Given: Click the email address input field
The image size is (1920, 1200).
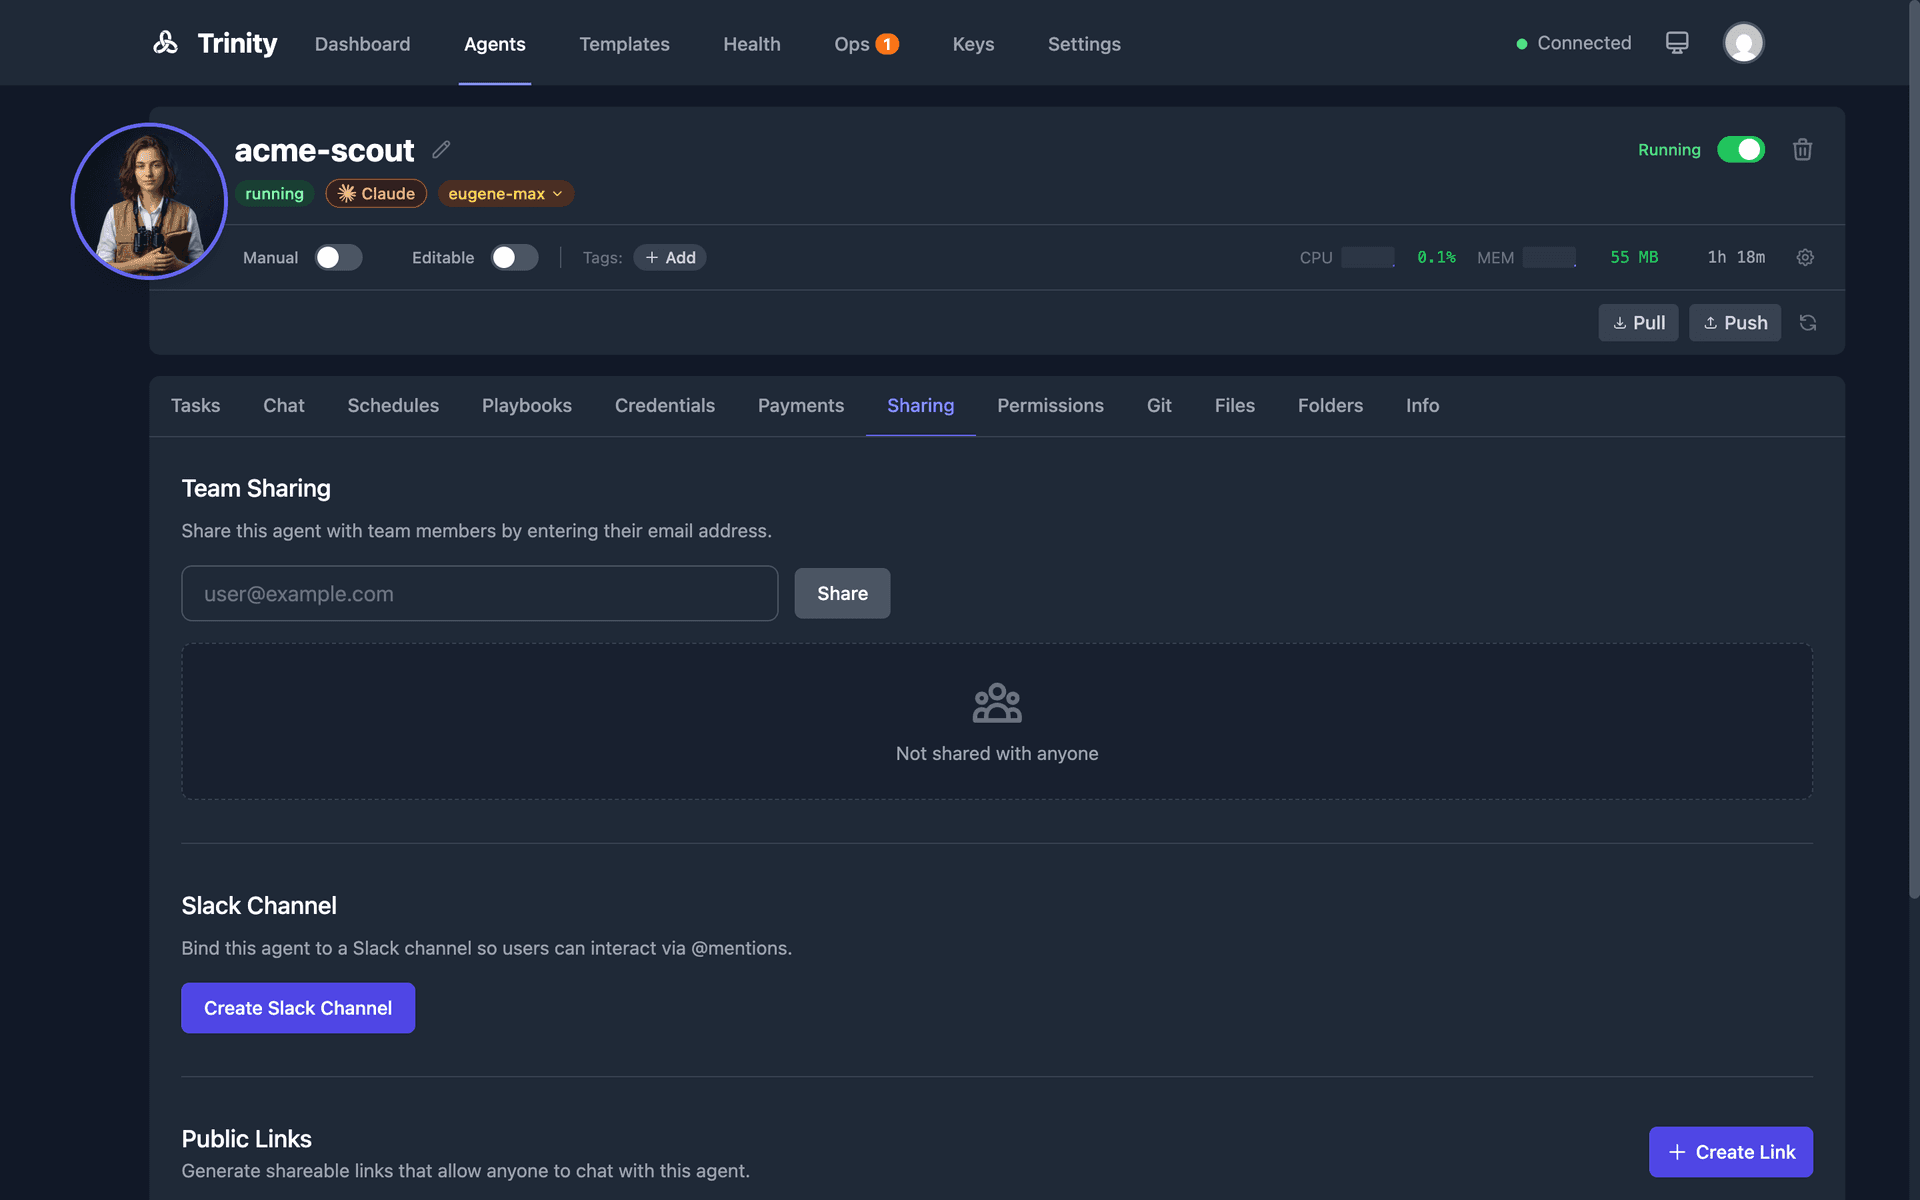Looking at the screenshot, I should [478, 593].
